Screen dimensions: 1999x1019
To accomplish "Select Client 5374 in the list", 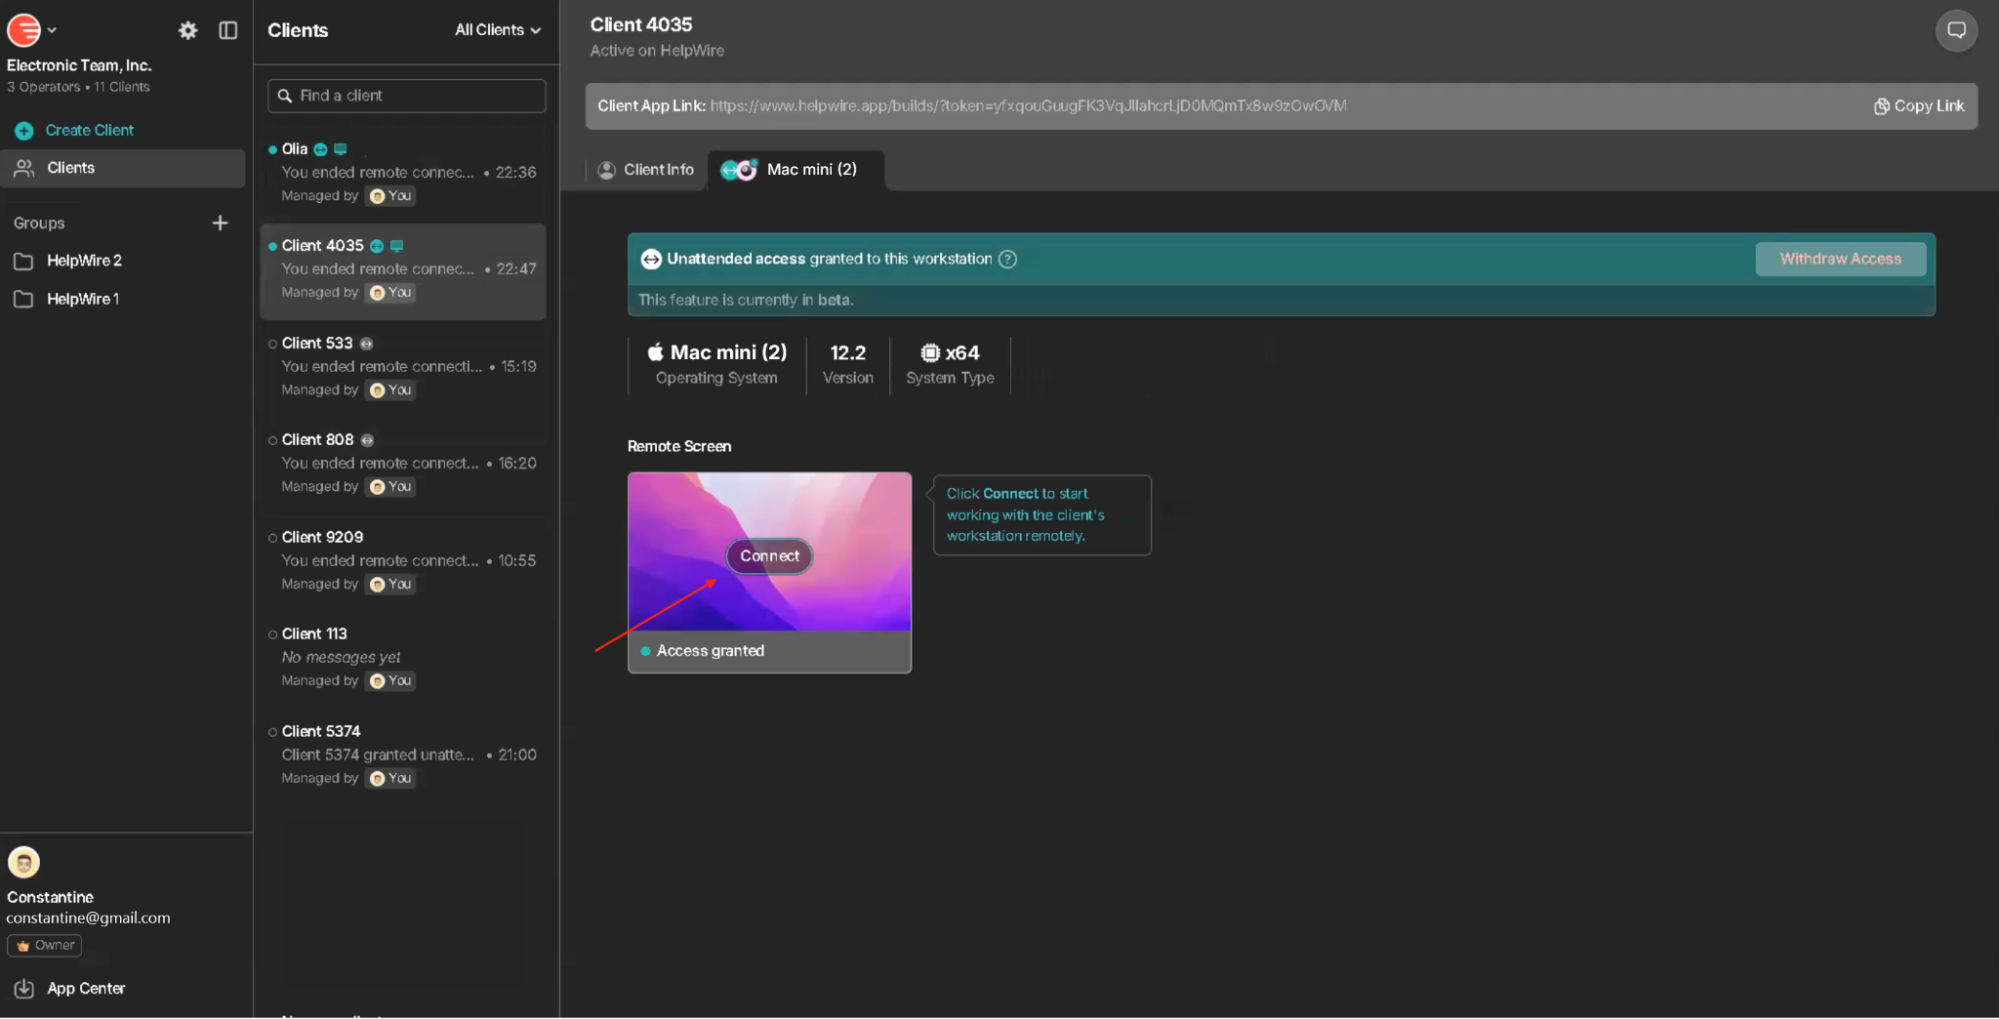I will pyautogui.click(x=403, y=754).
